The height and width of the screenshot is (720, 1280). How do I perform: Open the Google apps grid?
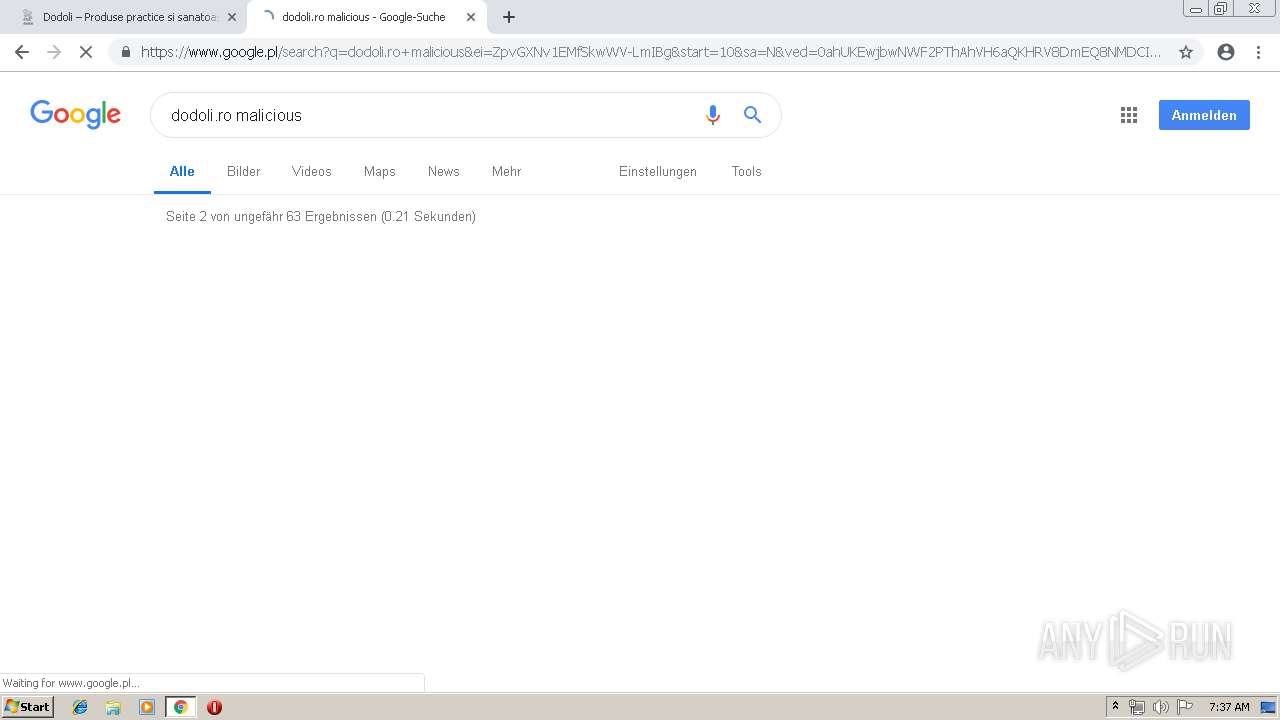click(x=1129, y=115)
